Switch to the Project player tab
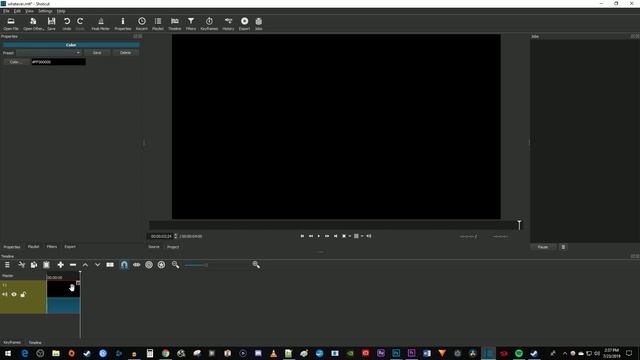Screen dimensions: 640x360 click(x=173, y=247)
